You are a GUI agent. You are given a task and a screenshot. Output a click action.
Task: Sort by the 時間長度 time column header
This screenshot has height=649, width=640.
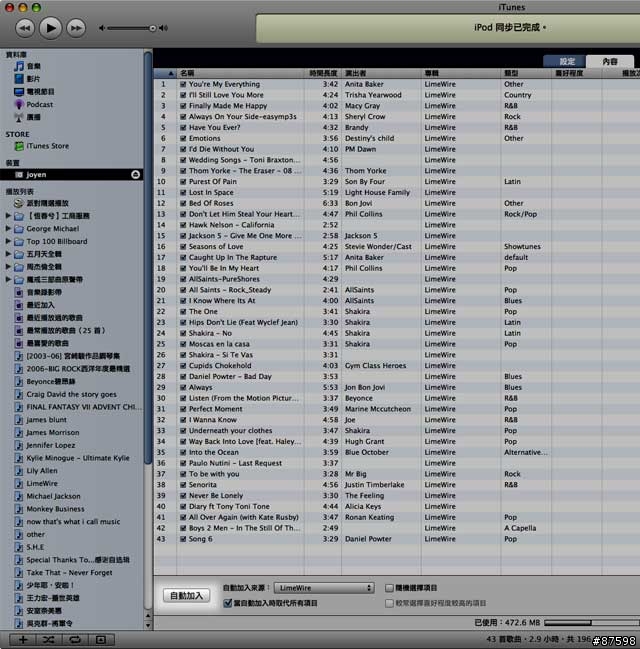[x=323, y=73]
